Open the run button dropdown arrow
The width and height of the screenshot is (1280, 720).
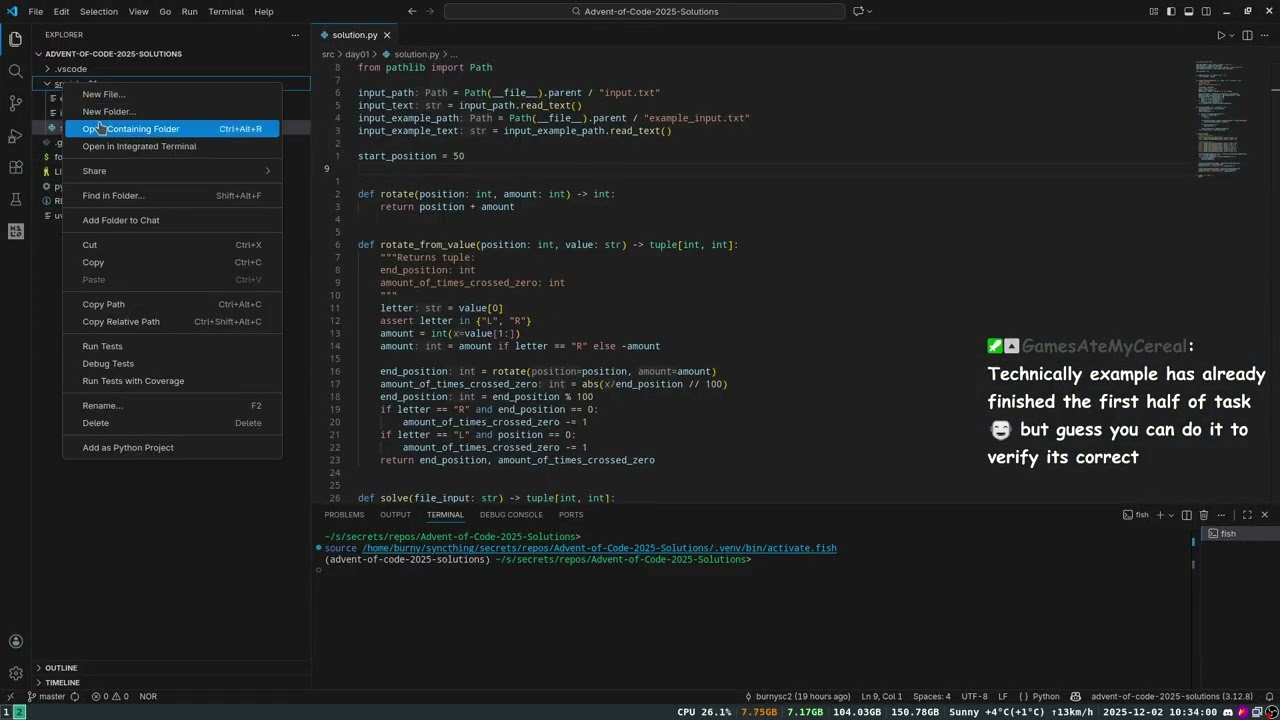[x=1232, y=35]
